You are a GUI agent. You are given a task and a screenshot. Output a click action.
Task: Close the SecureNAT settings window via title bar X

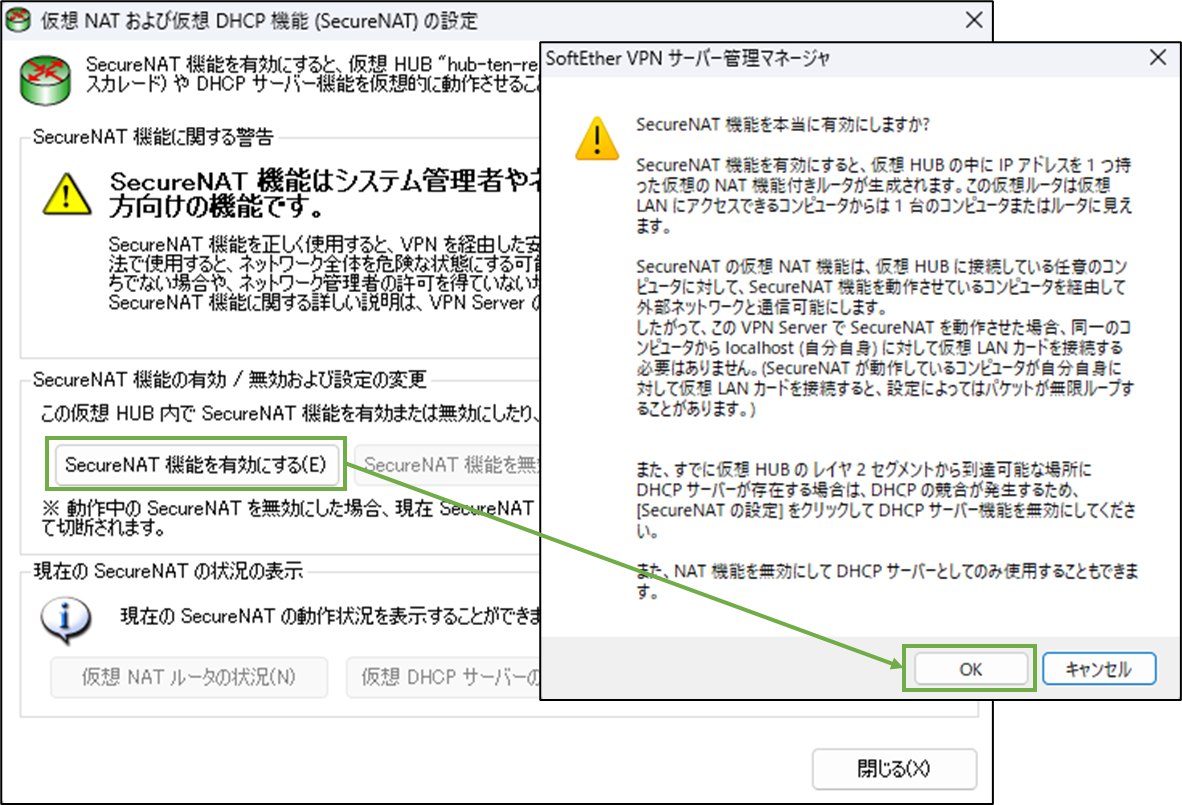click(x=974, y=20)
